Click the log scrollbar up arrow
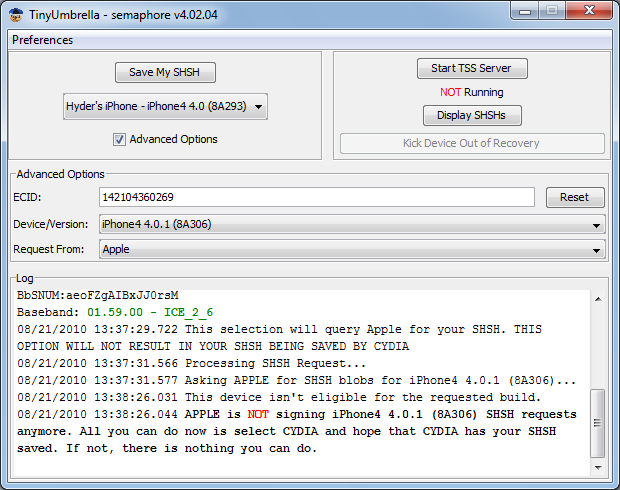Screen dimensions: 620x490 pos(598,299)
